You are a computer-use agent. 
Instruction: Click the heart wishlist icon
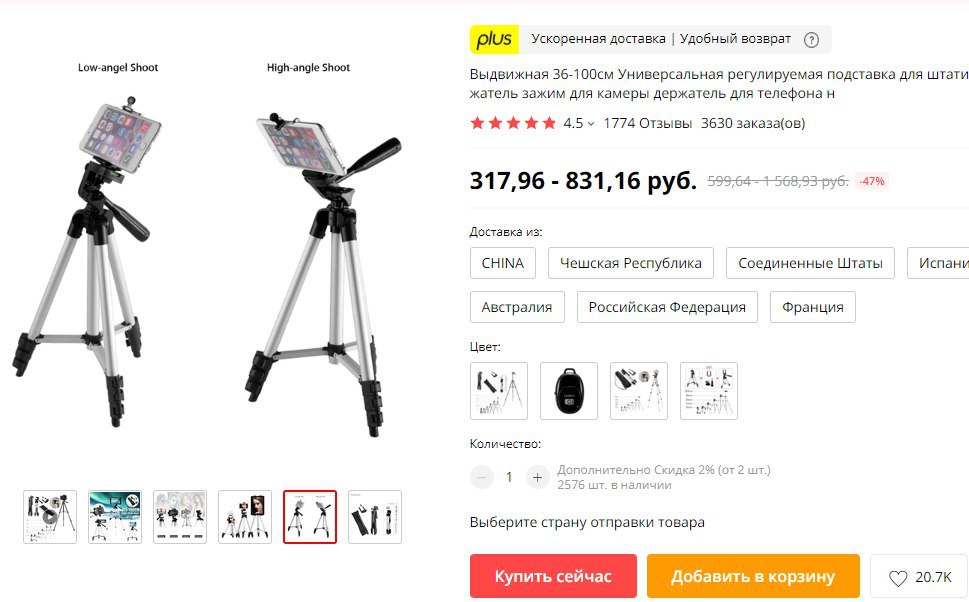[x=897, y=578]
